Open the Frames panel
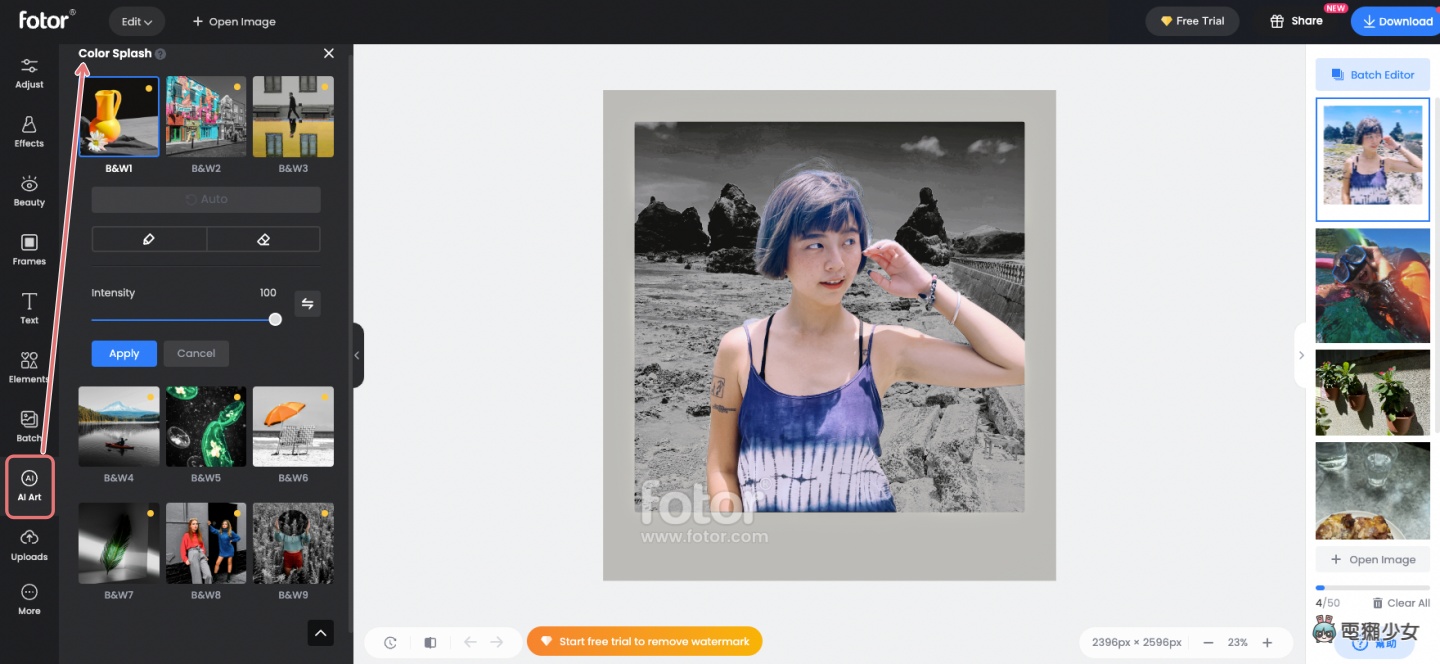1440x664 pixels. click(29, 249)
